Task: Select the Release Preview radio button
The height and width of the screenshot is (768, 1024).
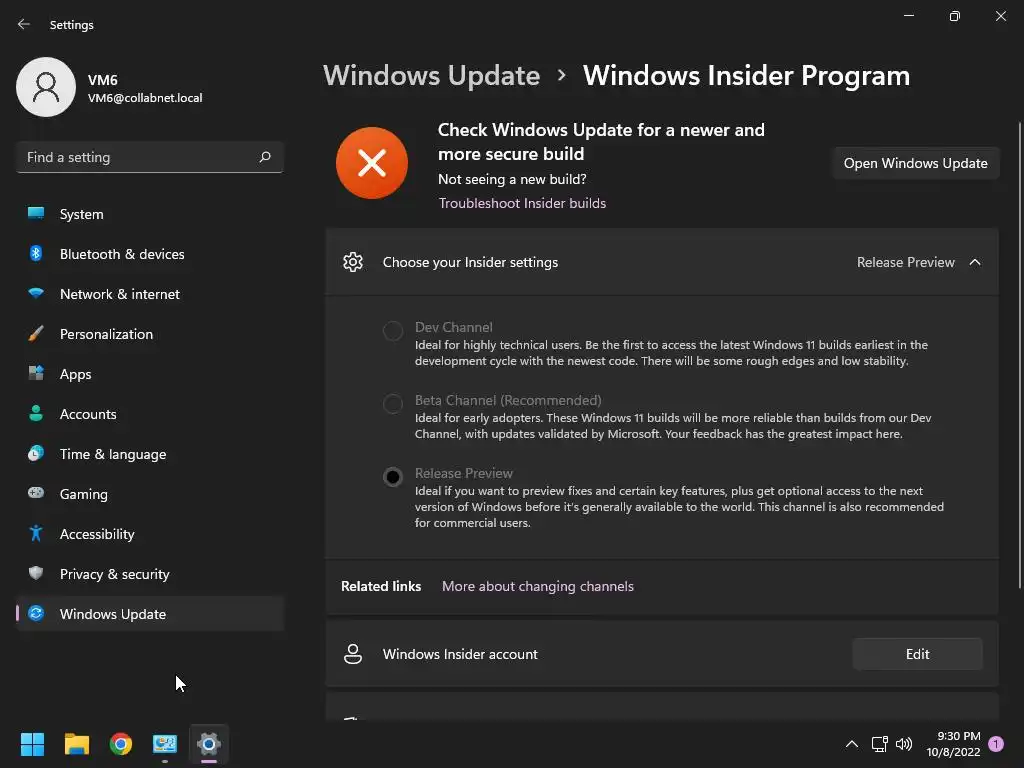Action: point(392,477)
